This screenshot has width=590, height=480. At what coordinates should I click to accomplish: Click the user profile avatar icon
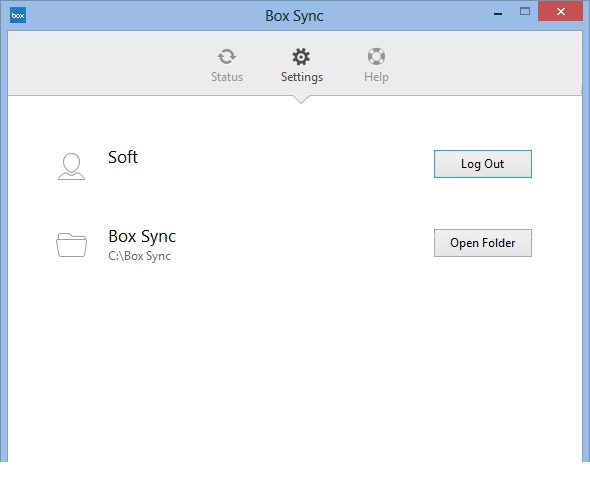(71, 166)
